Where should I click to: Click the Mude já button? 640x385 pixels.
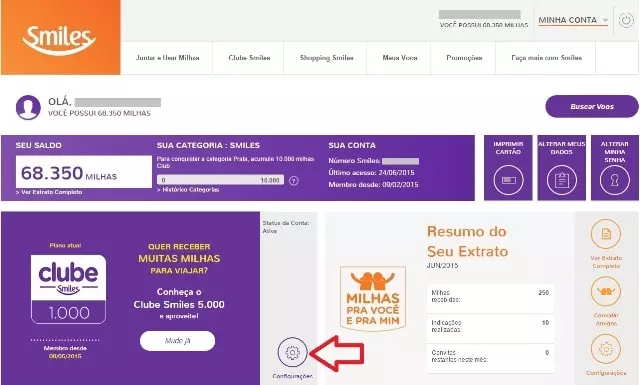pos(178,340)
